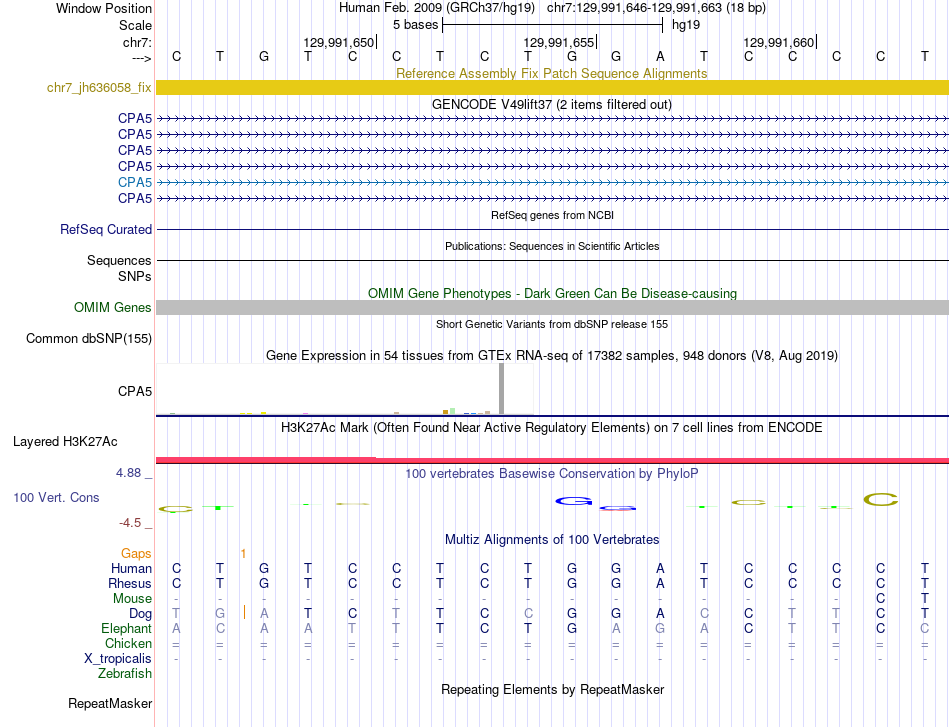Click the chr7_jh636058_fix track label
950x727 pixels.
click(x=99, y=87)
